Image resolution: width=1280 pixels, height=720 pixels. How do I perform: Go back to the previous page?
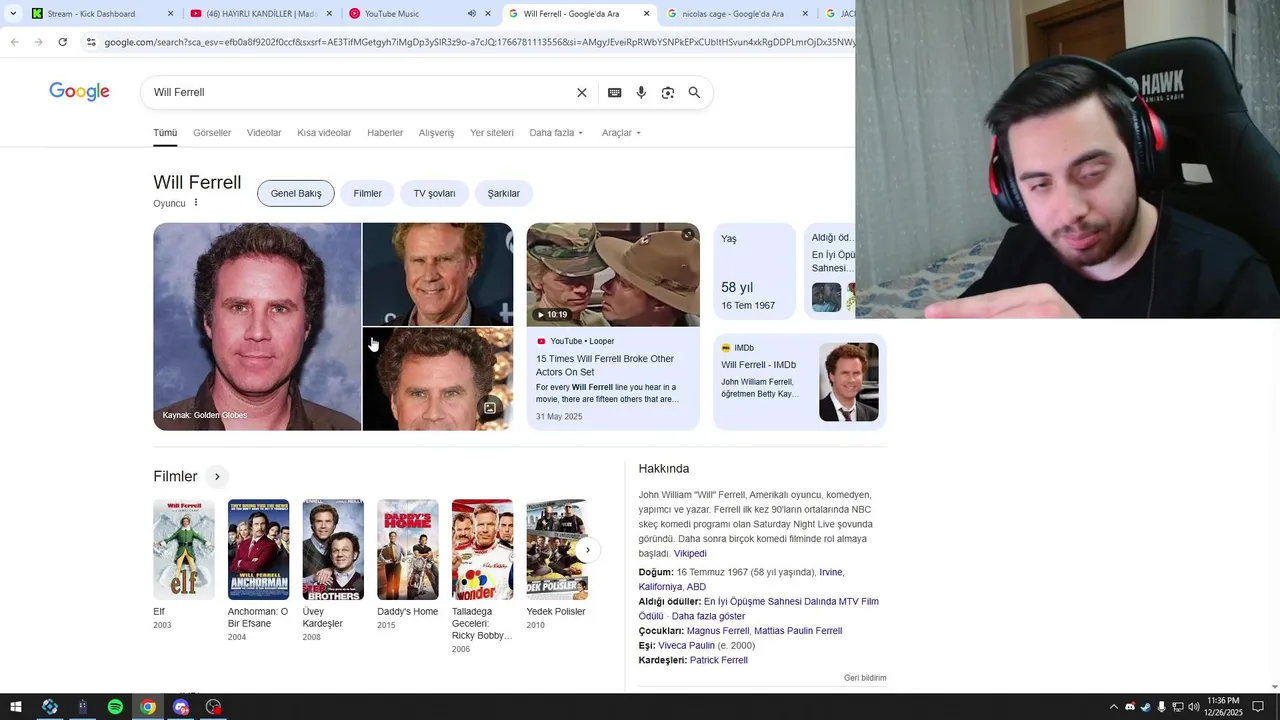14,42
